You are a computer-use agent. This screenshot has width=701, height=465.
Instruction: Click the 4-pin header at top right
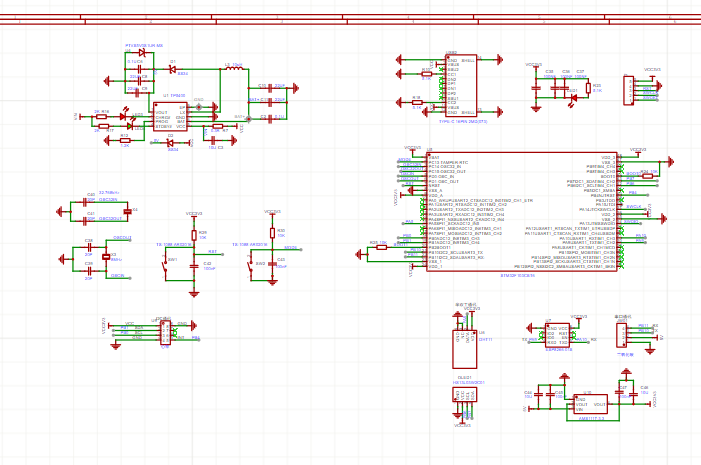(x=628, y=90)
